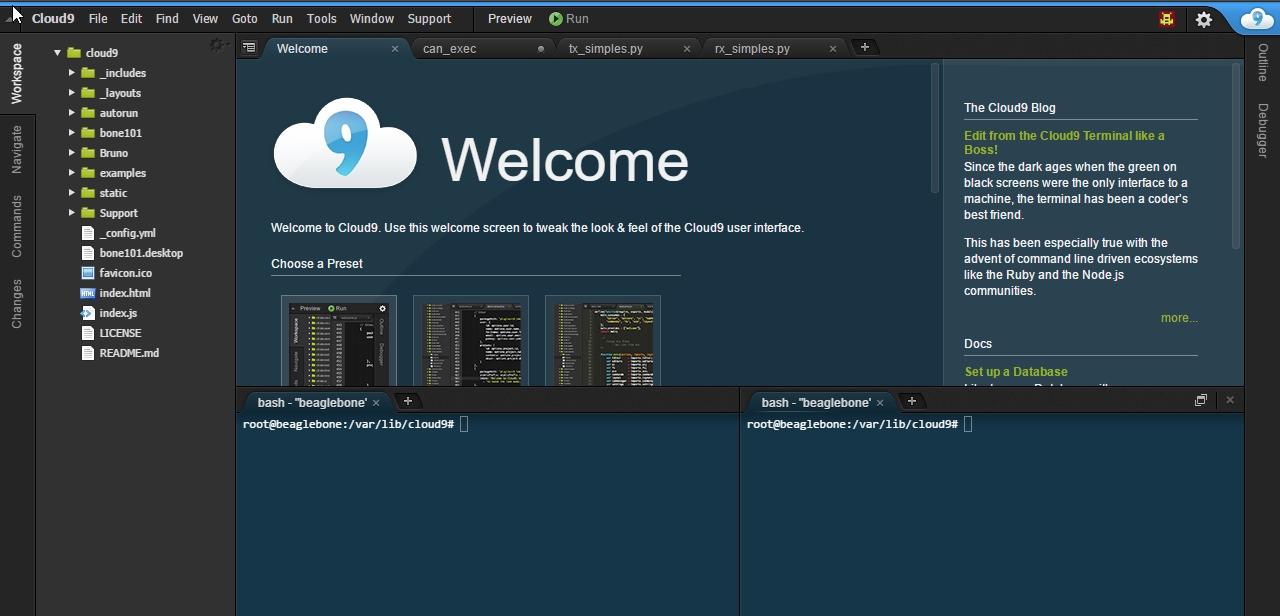Open the settings gear in top bar
This screenshot has width=1280, height=616.
click(x=1204, y=19)
